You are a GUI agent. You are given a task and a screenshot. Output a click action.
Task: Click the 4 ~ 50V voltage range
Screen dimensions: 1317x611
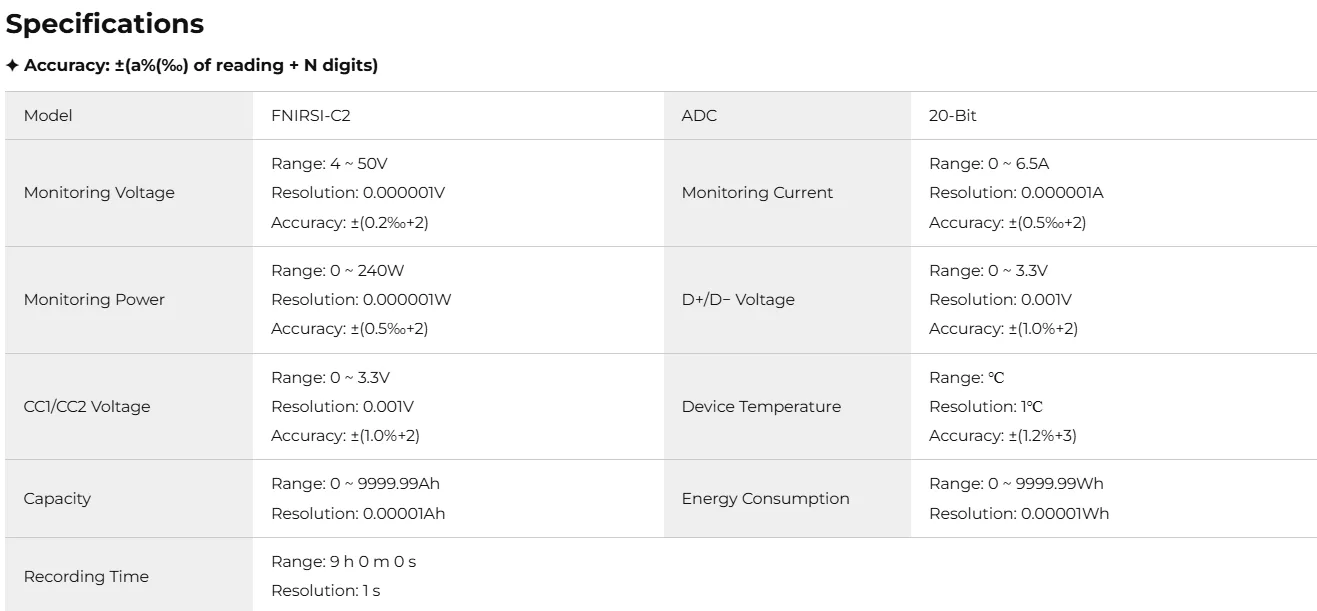(x=329, y=164)
